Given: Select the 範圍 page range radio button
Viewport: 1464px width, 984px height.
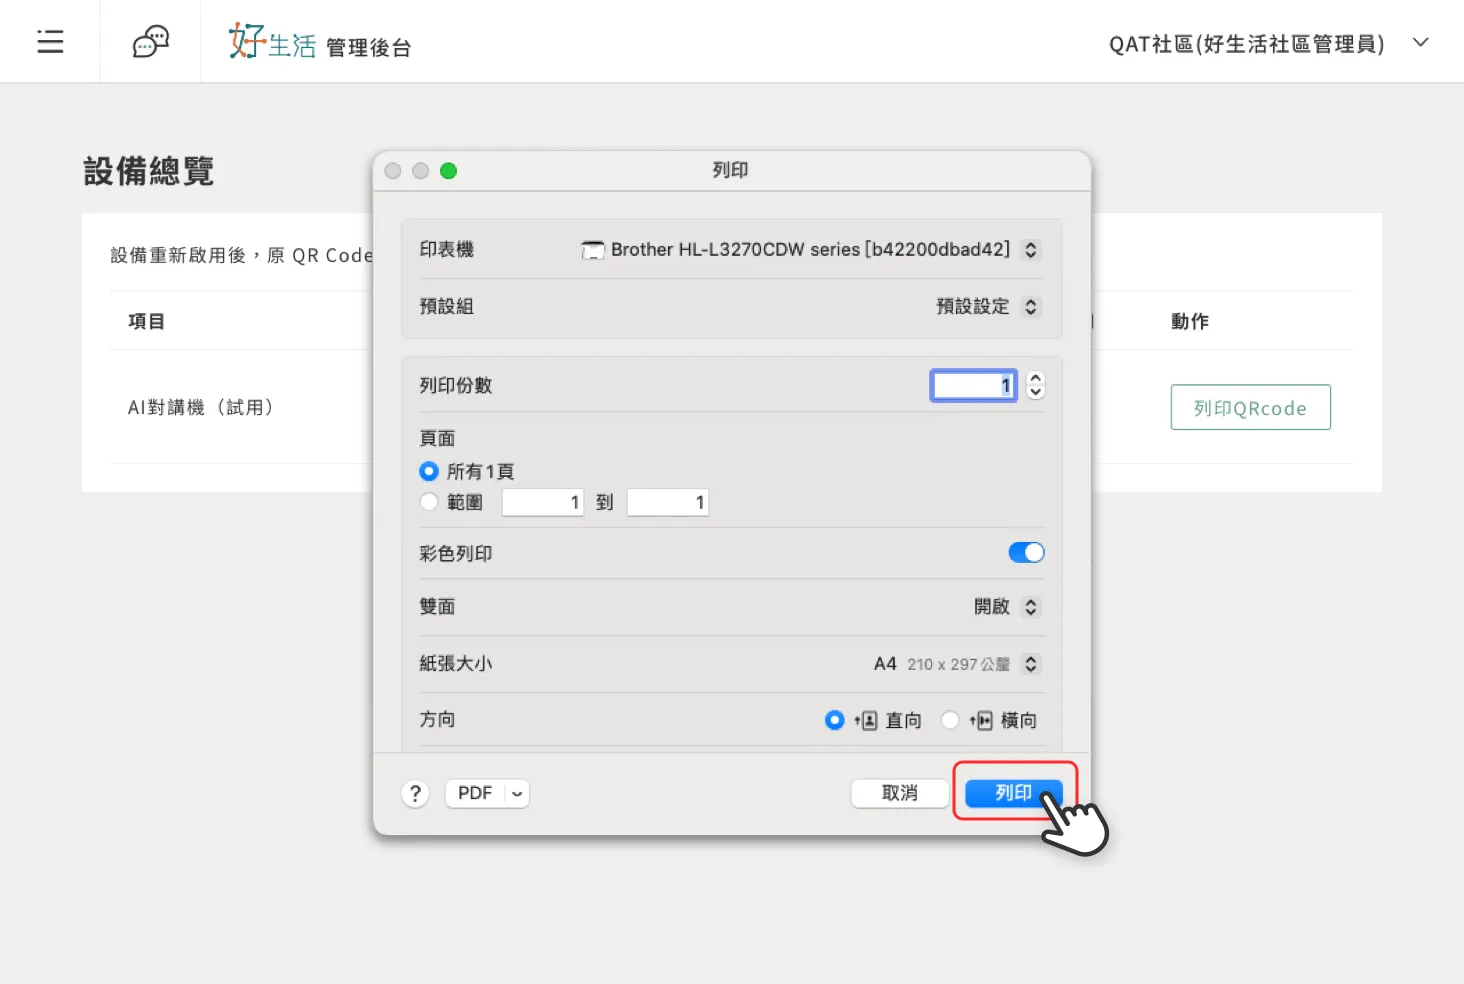Looking at the screenshot, I should (x=429, y=502).
